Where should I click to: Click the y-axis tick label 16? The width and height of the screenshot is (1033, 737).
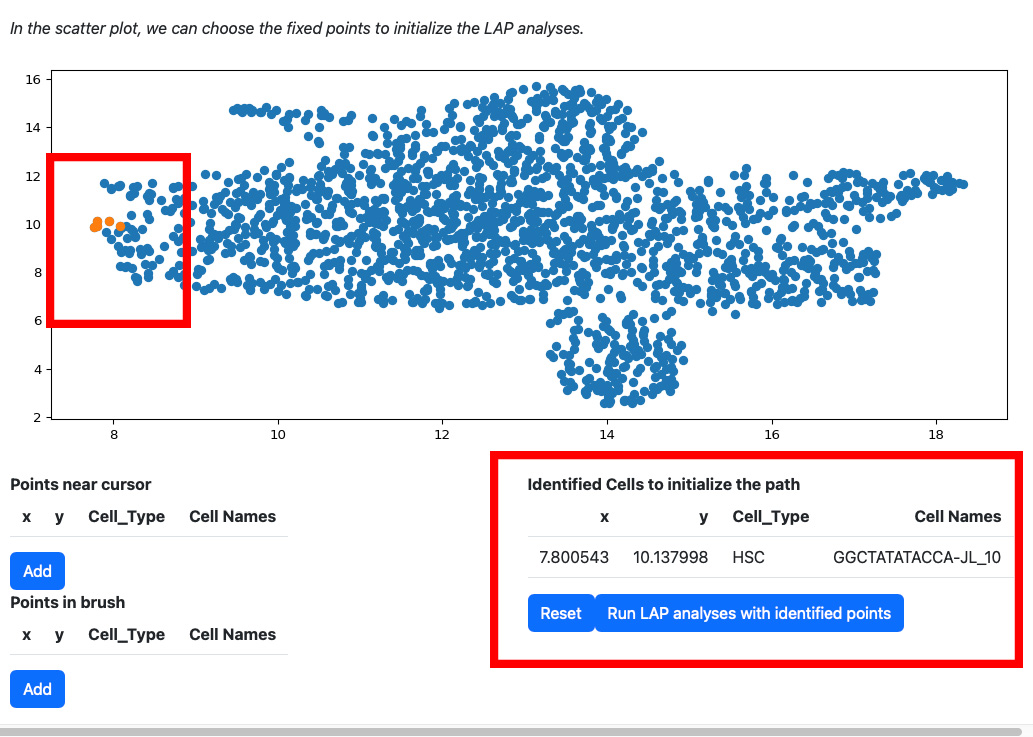coord(33,80)
